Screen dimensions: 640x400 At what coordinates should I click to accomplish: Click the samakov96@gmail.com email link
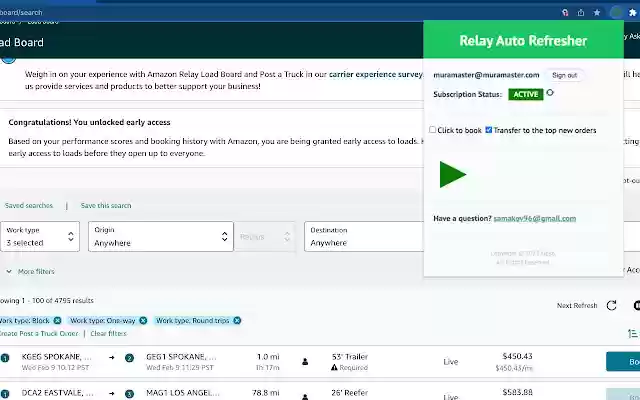[x=534, y=218]
